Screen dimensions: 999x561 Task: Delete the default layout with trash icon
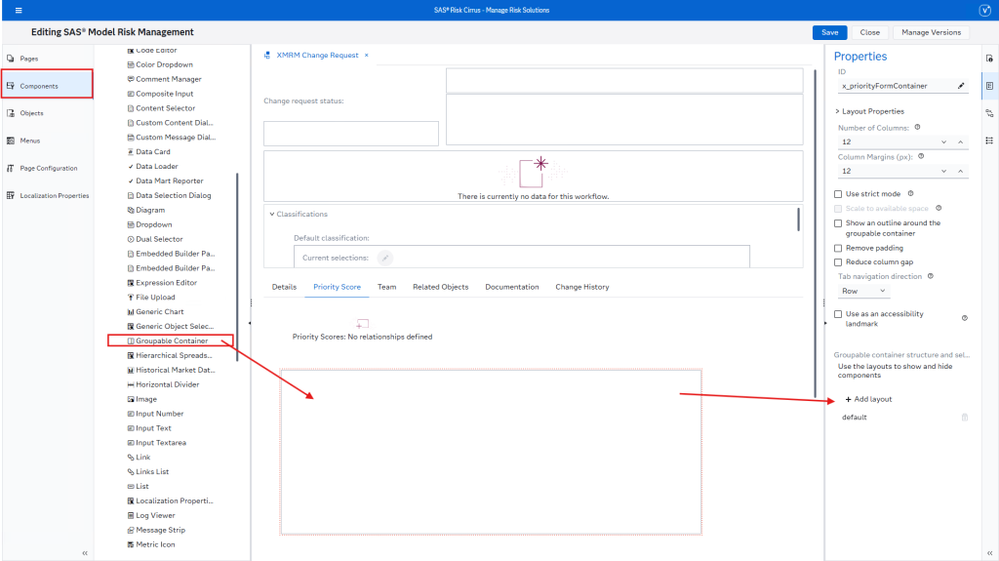[x=965, y=417]
